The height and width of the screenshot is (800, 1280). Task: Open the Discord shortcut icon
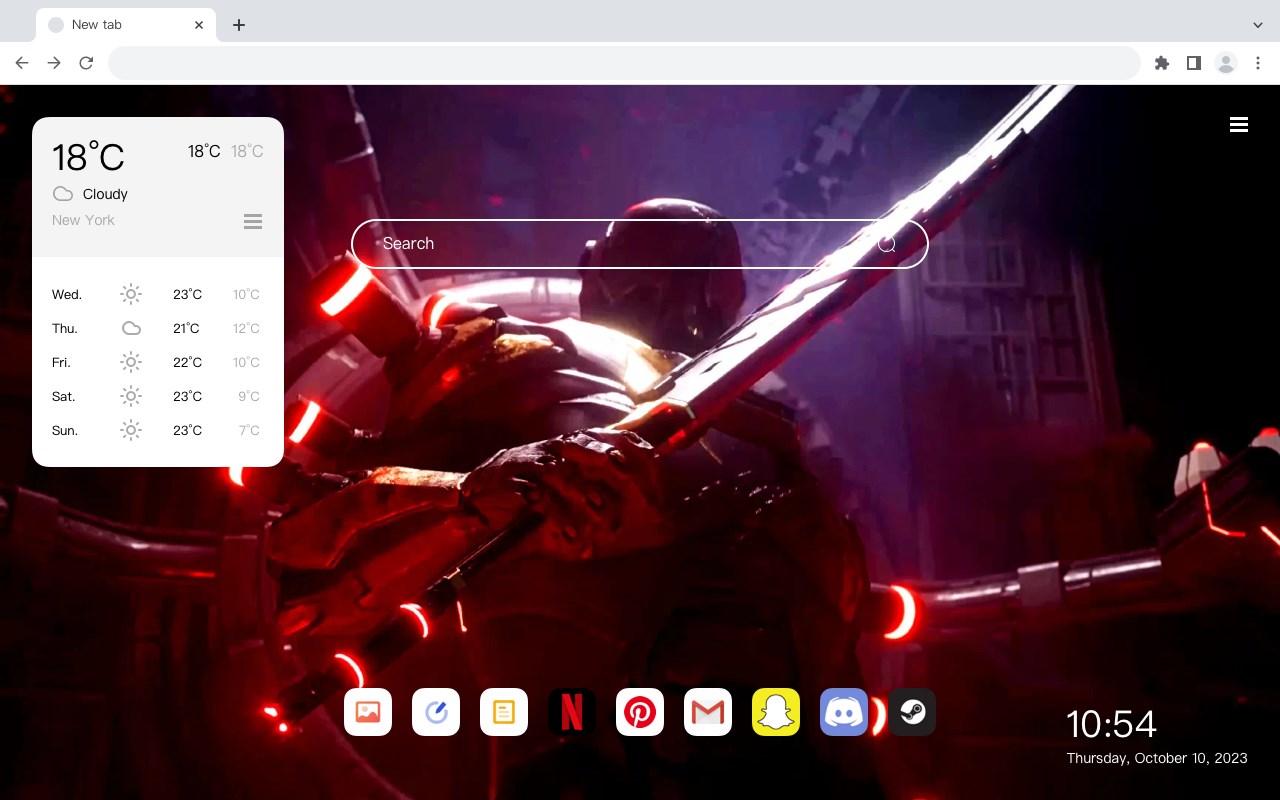[x=844, y=712]
